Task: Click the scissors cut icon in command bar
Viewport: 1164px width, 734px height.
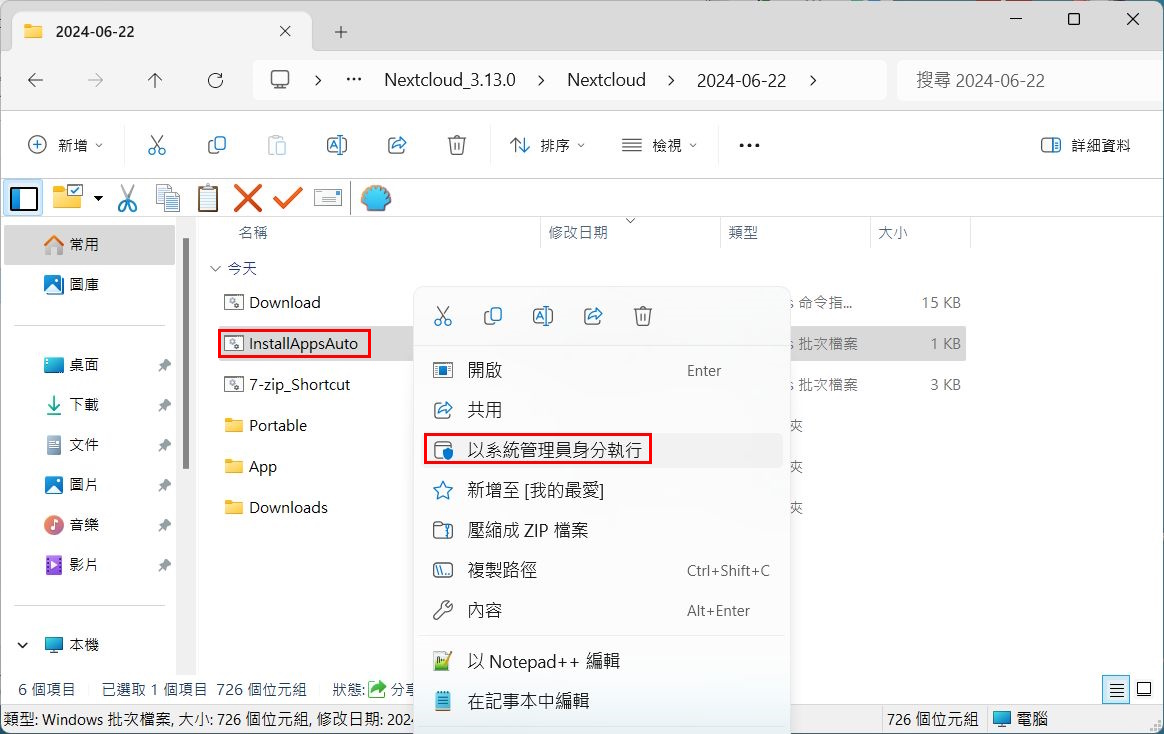Action: (x=157, y=145)
